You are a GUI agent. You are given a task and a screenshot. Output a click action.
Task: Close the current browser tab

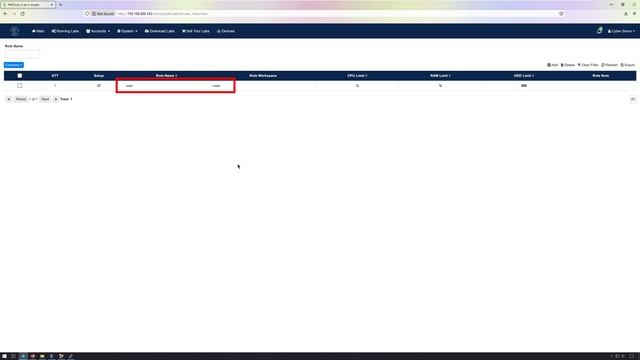[52, 4]
